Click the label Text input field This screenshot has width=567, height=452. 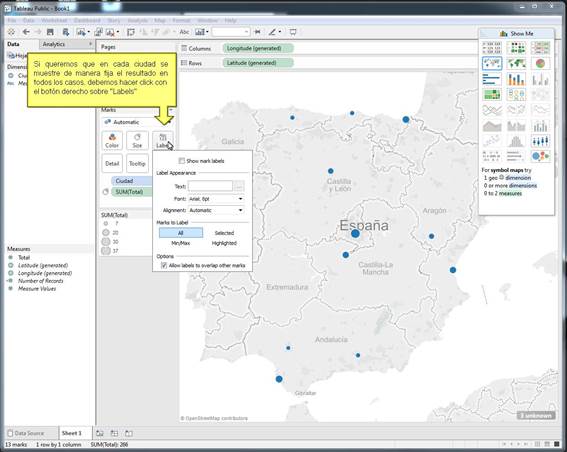pyautogui.click(x=210, y=187)
